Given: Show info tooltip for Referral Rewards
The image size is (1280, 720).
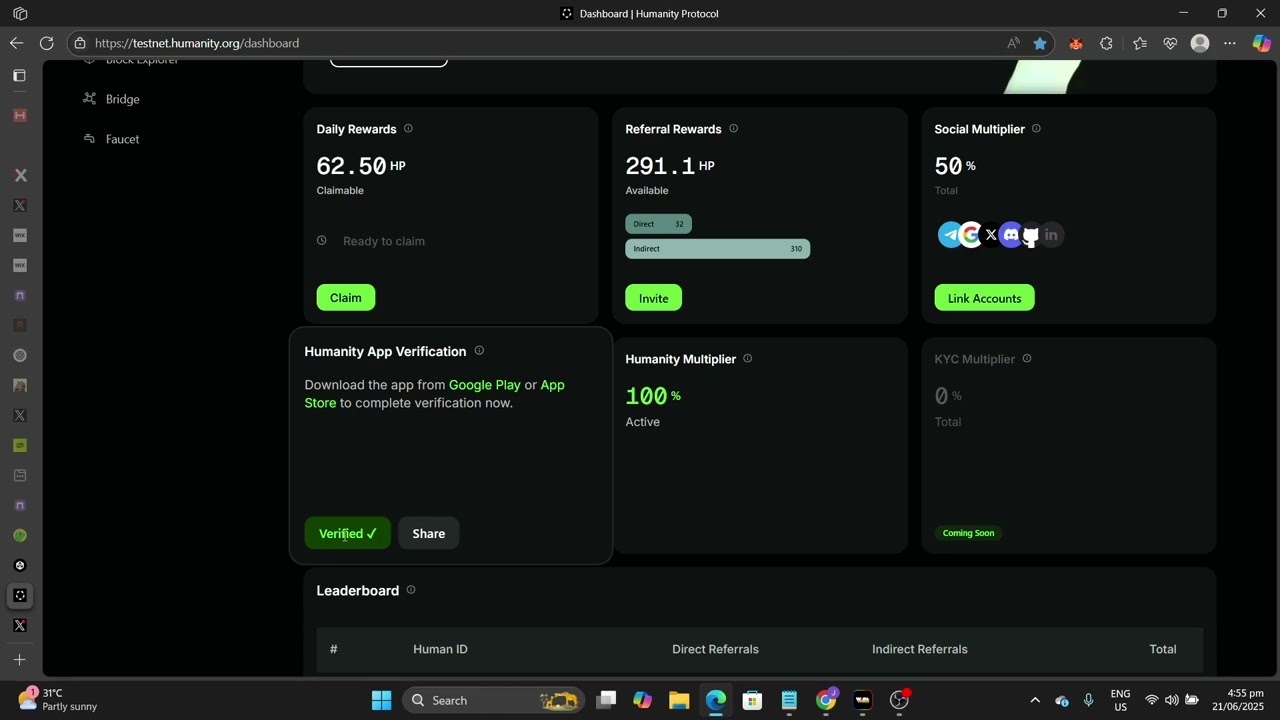Looking at the screenshot, I should click(x=734, y=128).
